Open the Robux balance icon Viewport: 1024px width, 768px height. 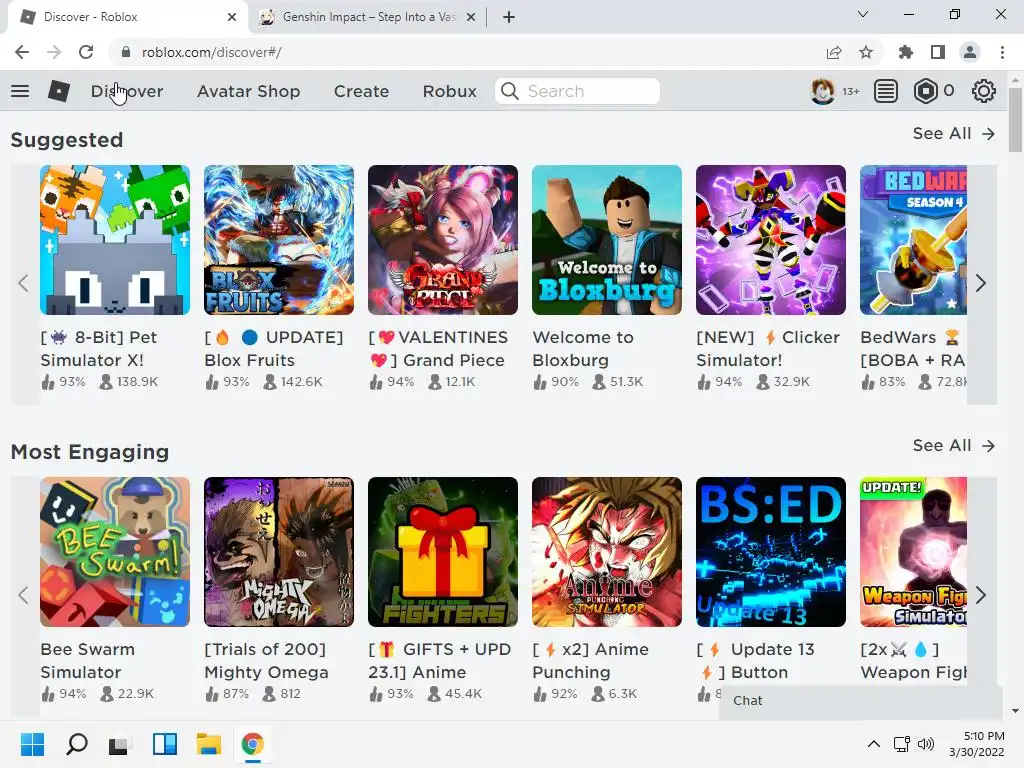tap(925, 91)
